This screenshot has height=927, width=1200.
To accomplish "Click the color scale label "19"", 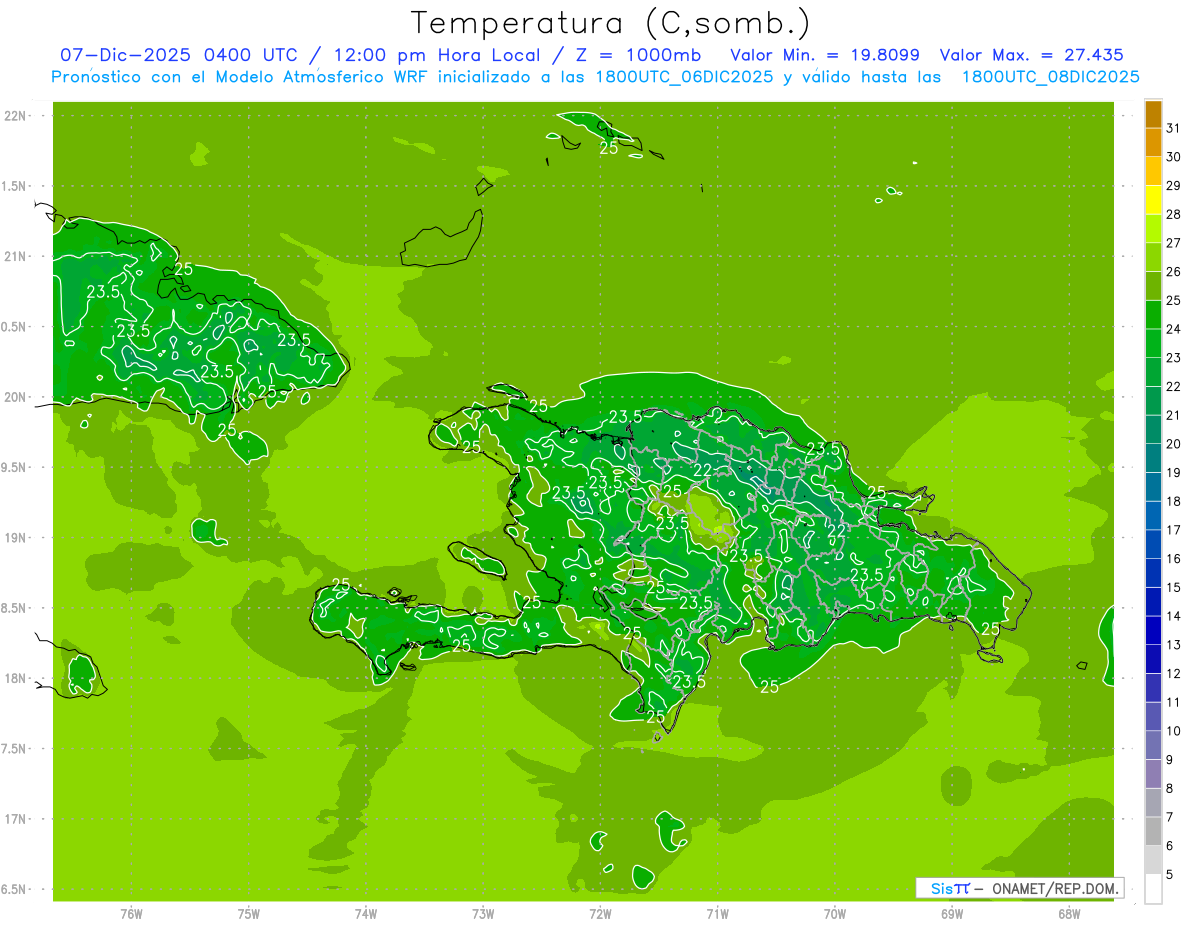I will click(x=1174, y=472).
